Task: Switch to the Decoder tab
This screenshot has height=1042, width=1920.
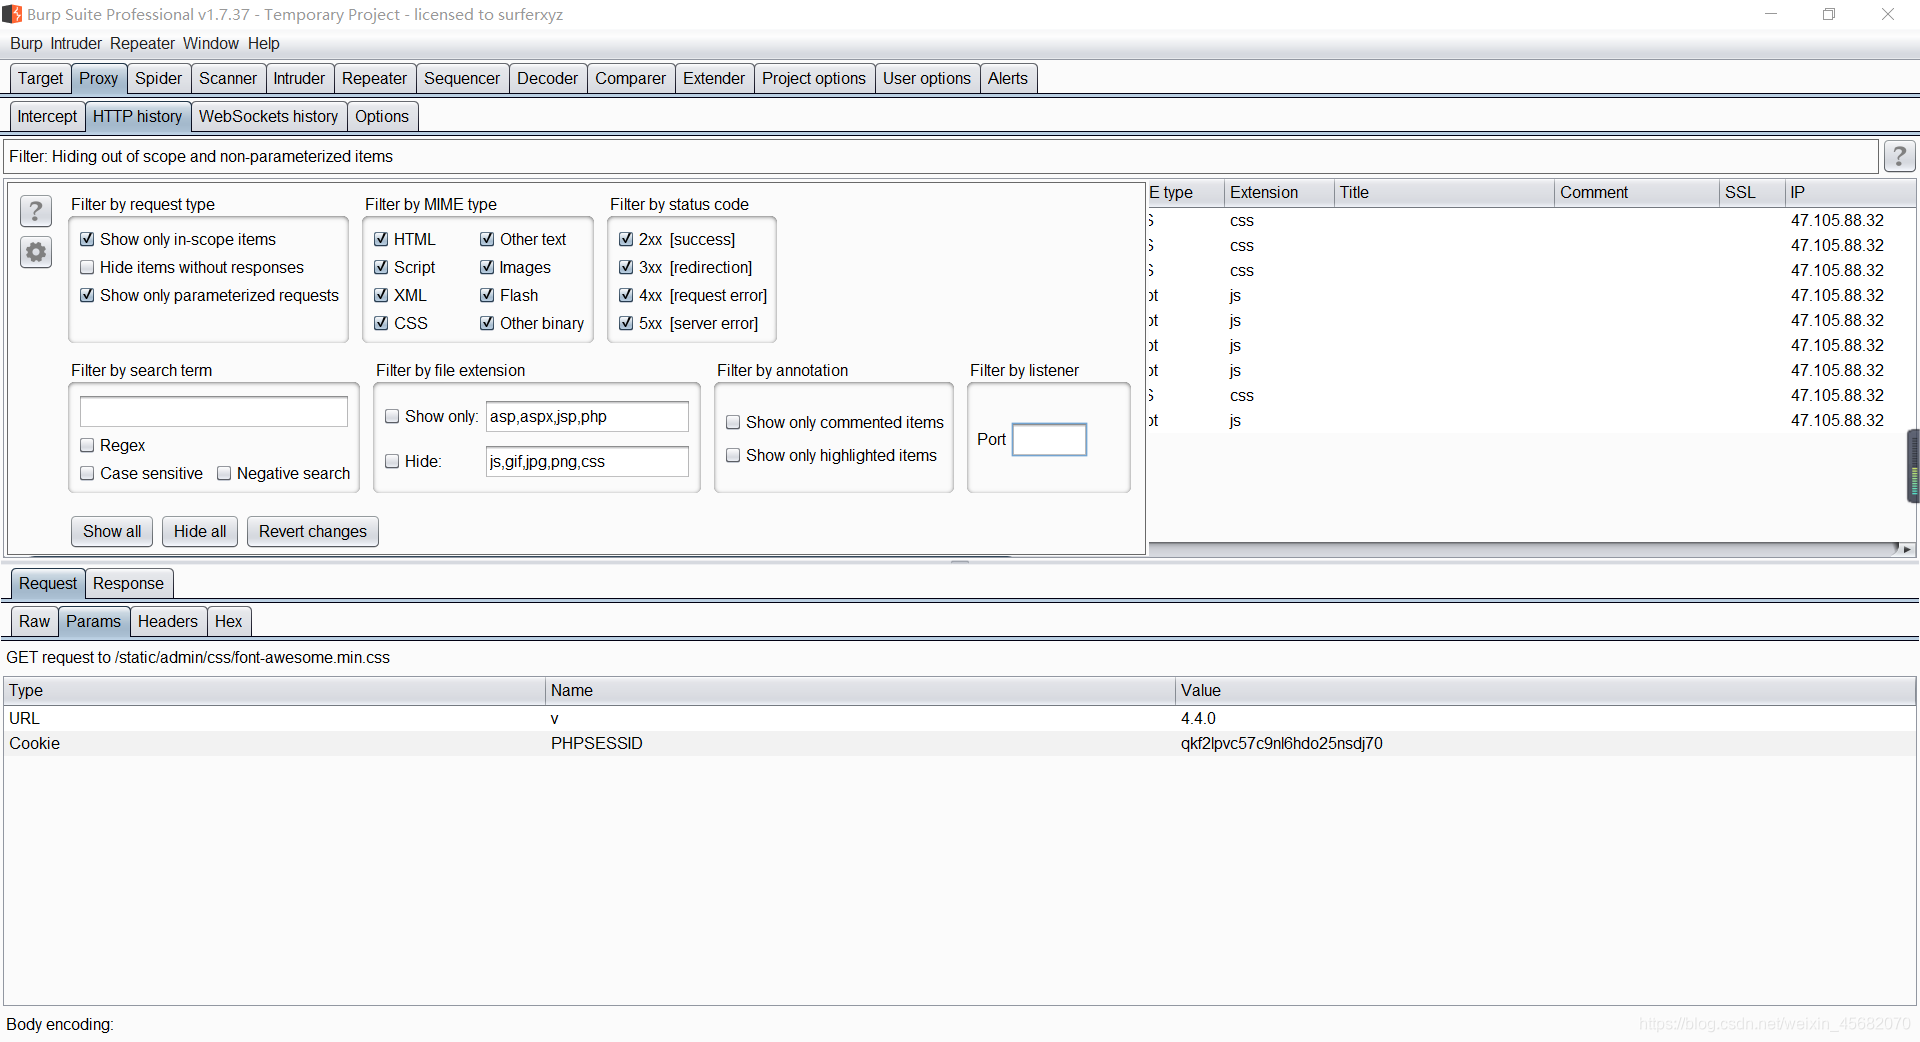Action: [547, 78]
